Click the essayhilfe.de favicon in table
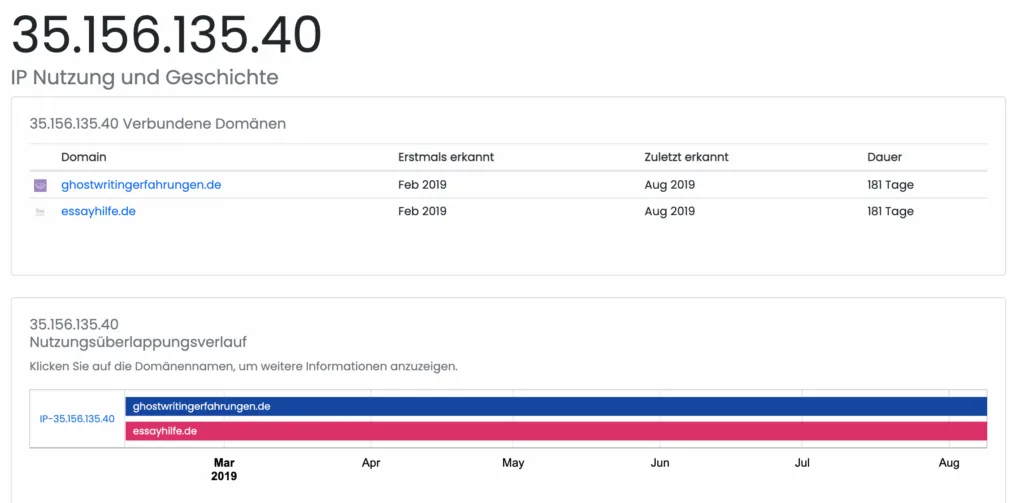The width and height of the screenshot is (1024, 503). 40,212
